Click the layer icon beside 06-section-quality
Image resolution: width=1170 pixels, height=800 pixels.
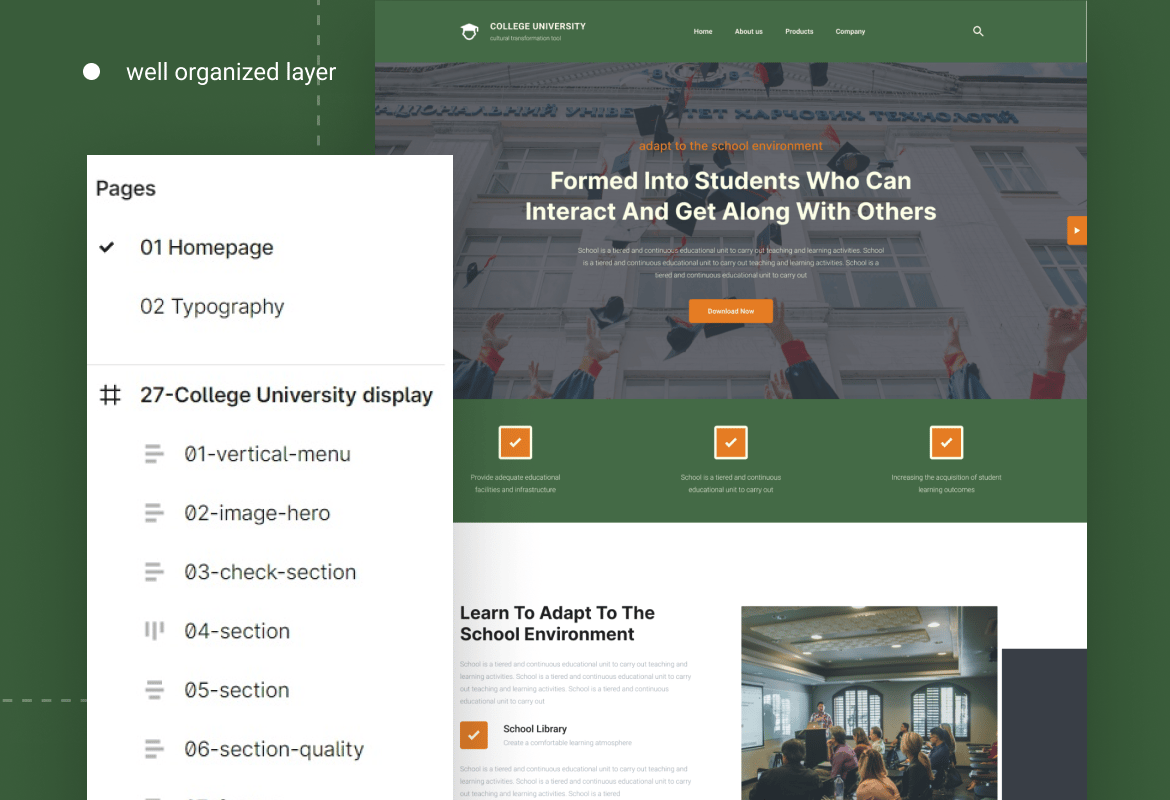point(154,749)
